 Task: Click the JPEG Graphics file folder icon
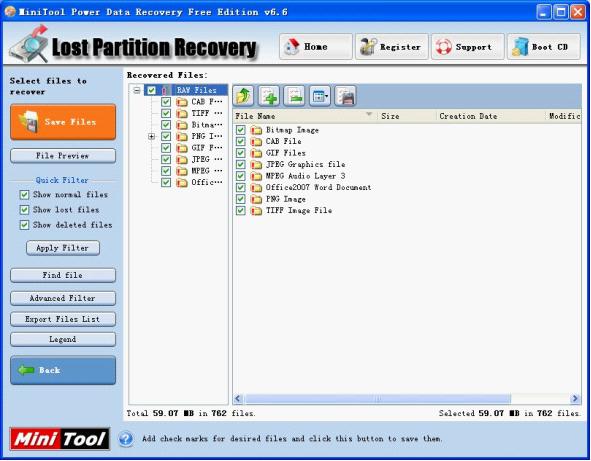pos(256,165)
